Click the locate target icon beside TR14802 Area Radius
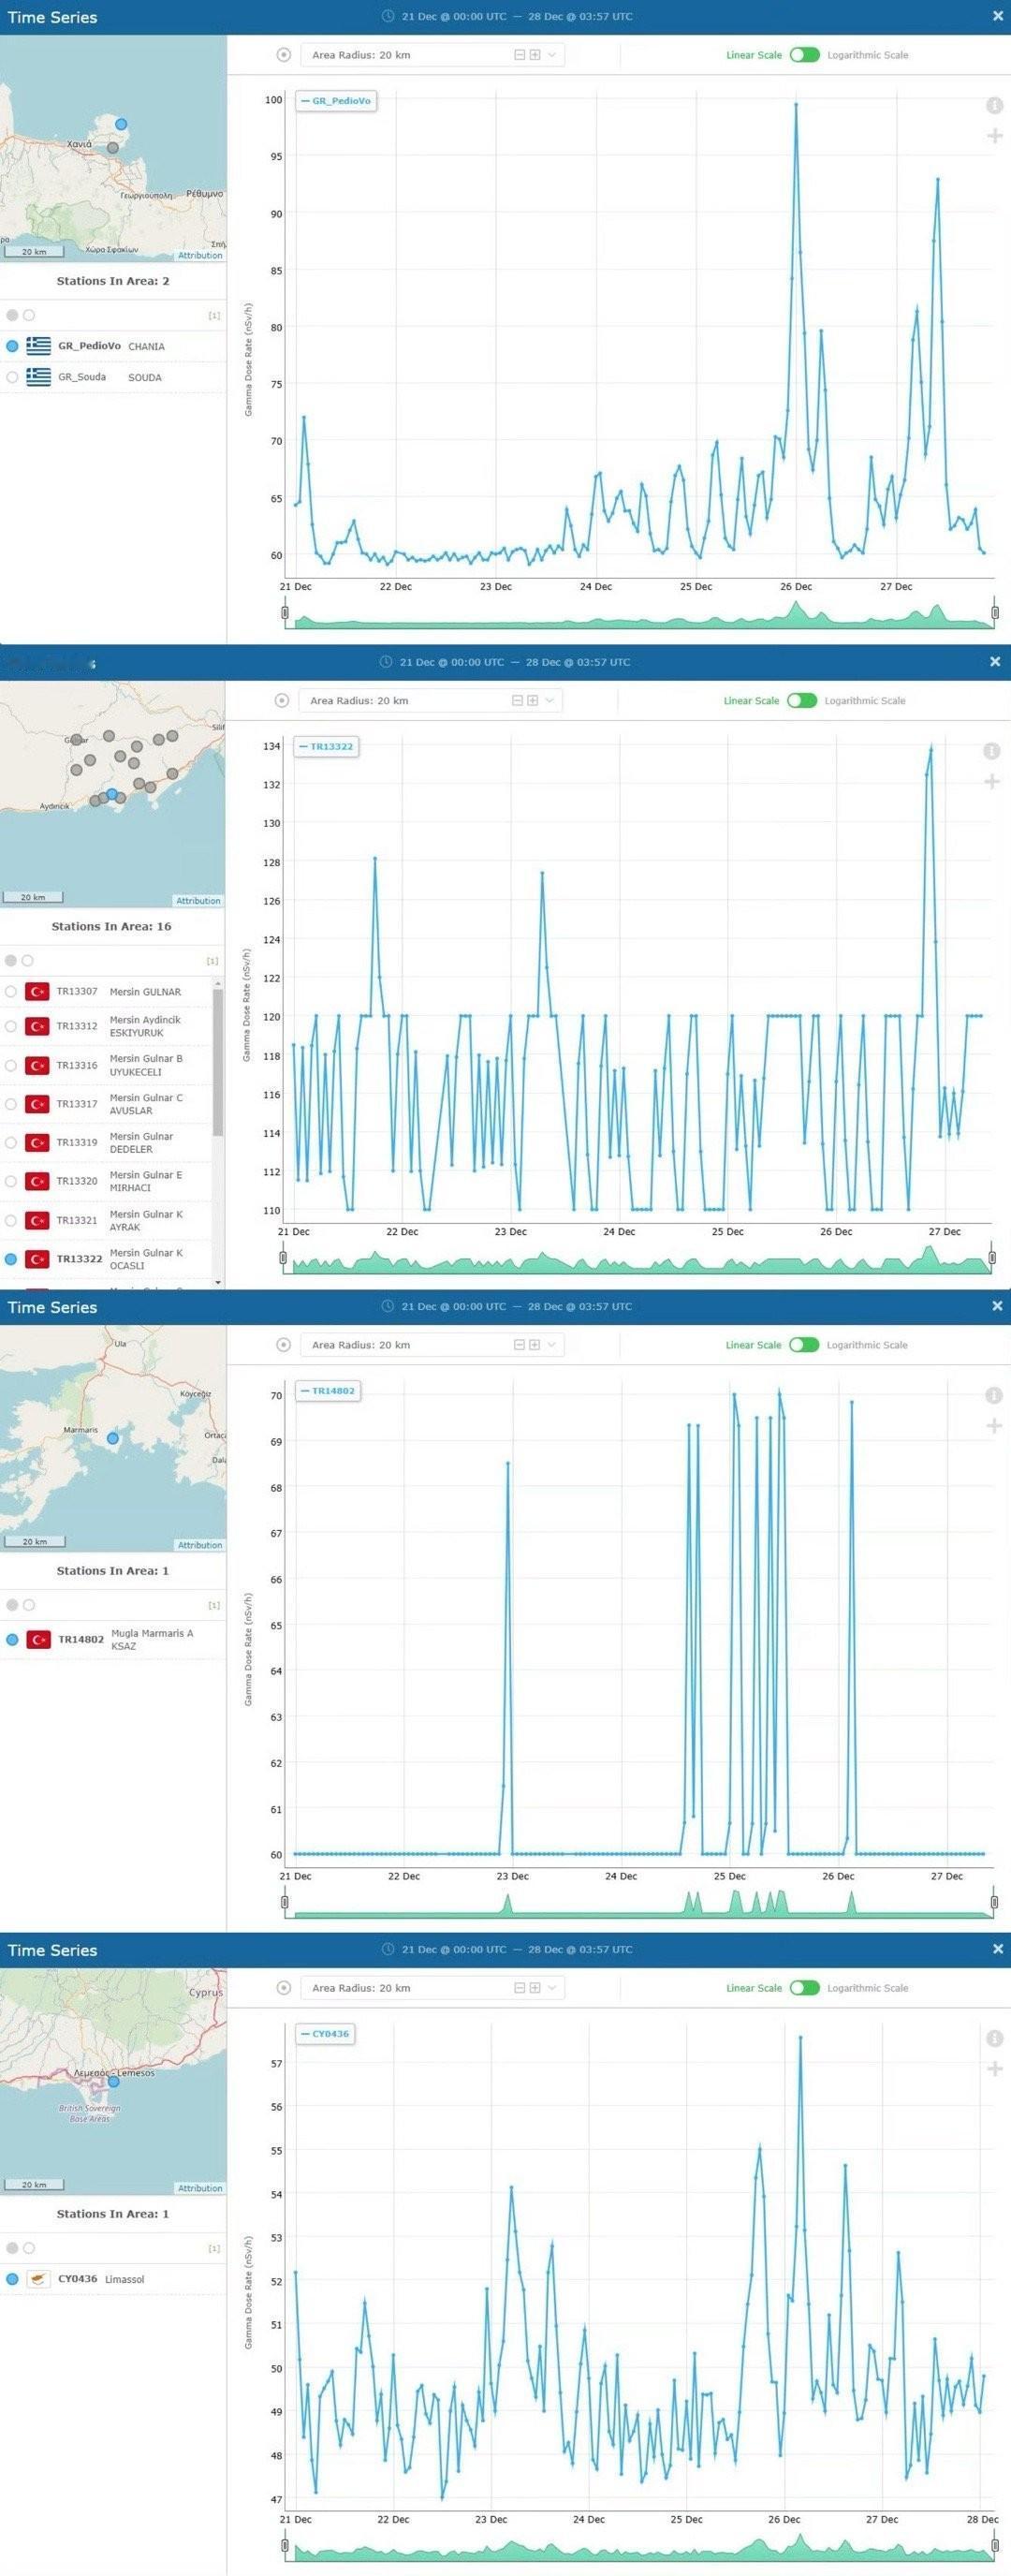This screenshot has width=1011, height=2576. (284, 1345)
